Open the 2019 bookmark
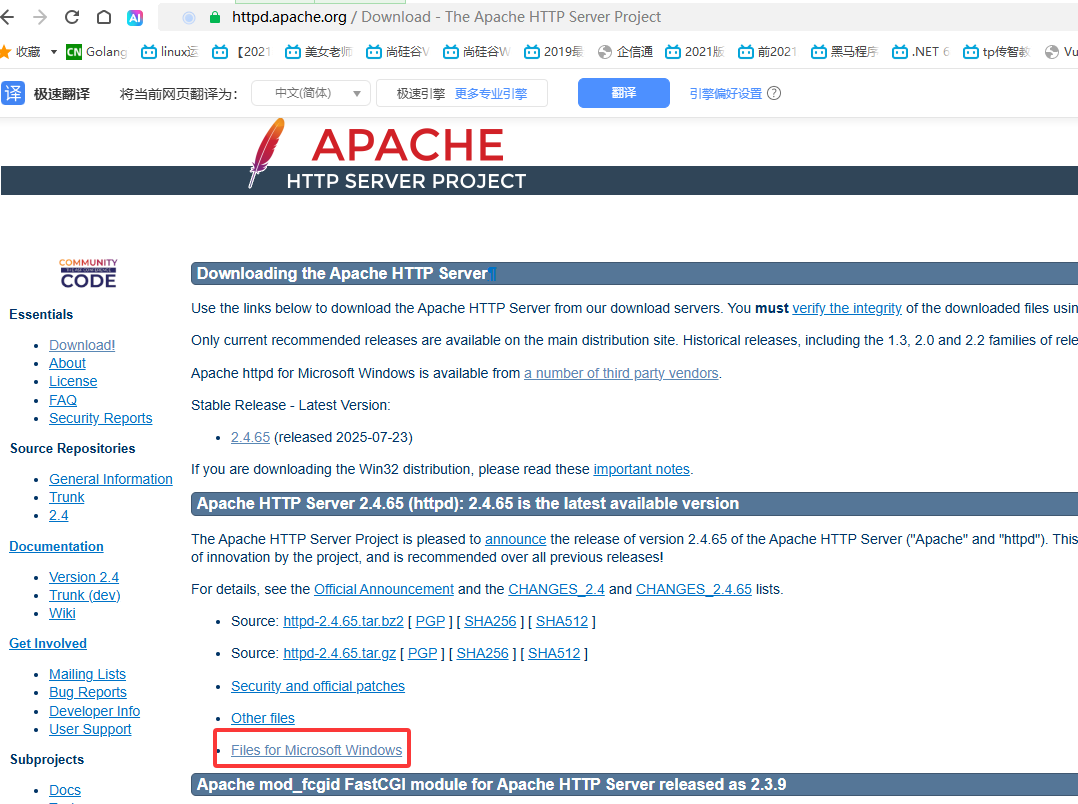Screen dimensions: 1078x804 [553, 52]
